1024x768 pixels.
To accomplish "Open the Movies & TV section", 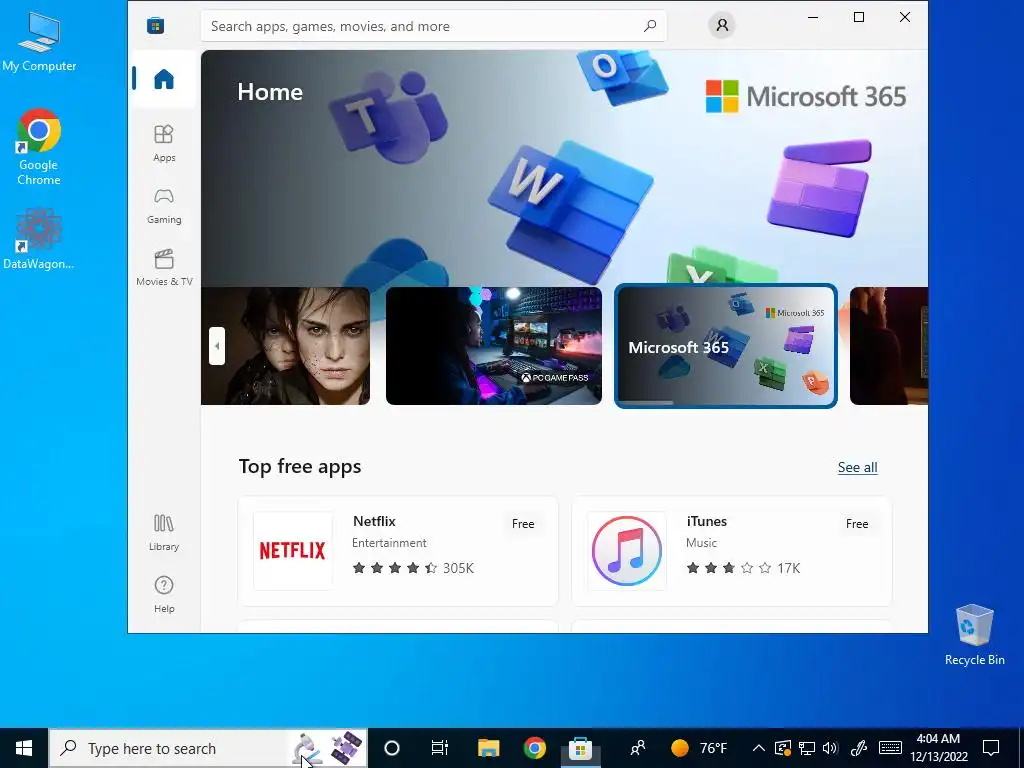I will 164,268.
